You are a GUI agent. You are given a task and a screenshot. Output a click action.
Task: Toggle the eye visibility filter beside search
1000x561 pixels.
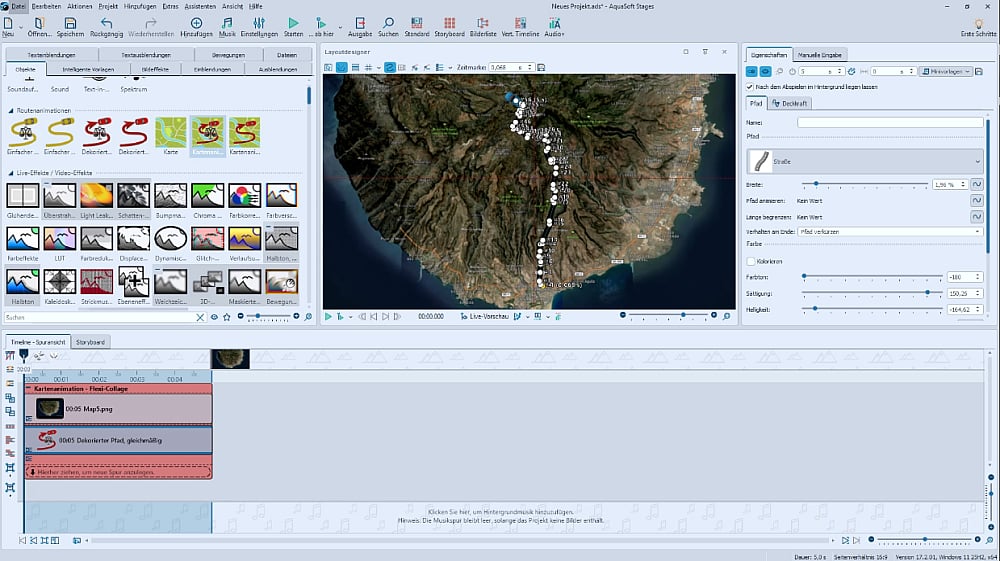[x=214, y=317]
